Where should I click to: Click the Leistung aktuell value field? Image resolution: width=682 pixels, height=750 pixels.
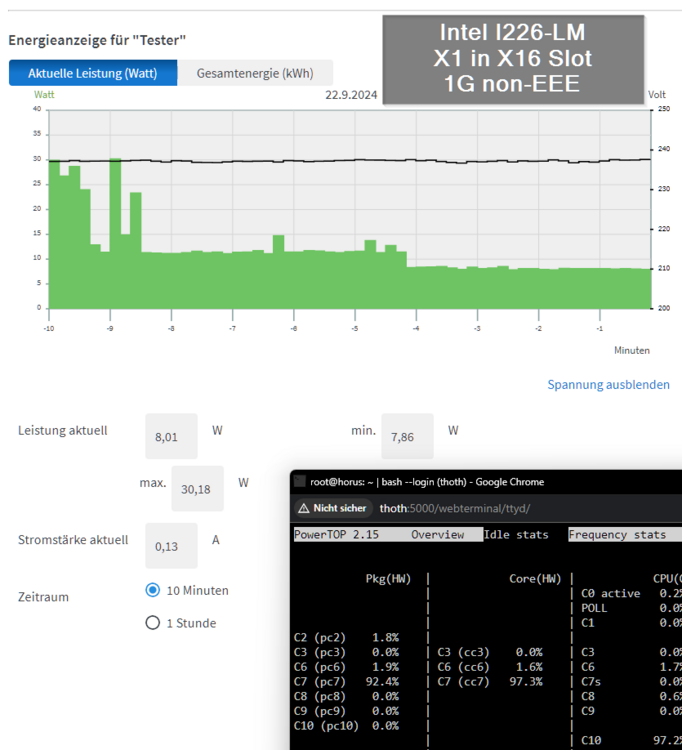[x=171, y=436]
